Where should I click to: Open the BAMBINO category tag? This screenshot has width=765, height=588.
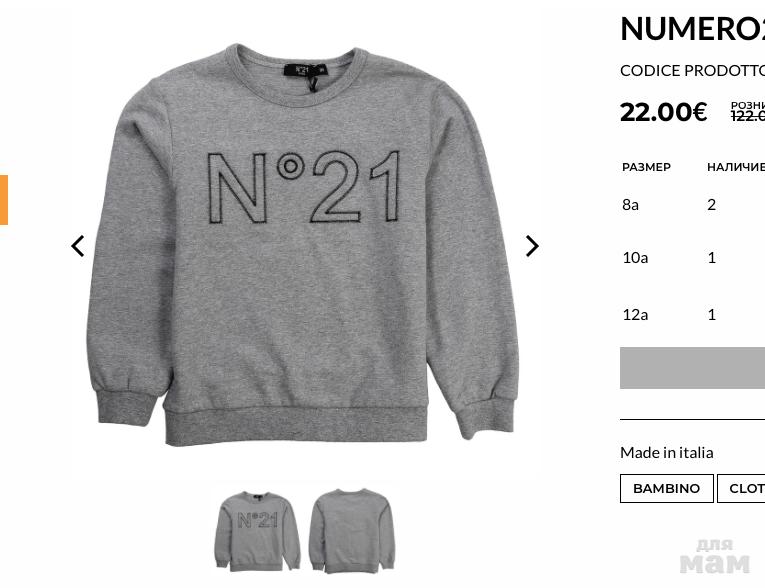(x=666, y=488)
